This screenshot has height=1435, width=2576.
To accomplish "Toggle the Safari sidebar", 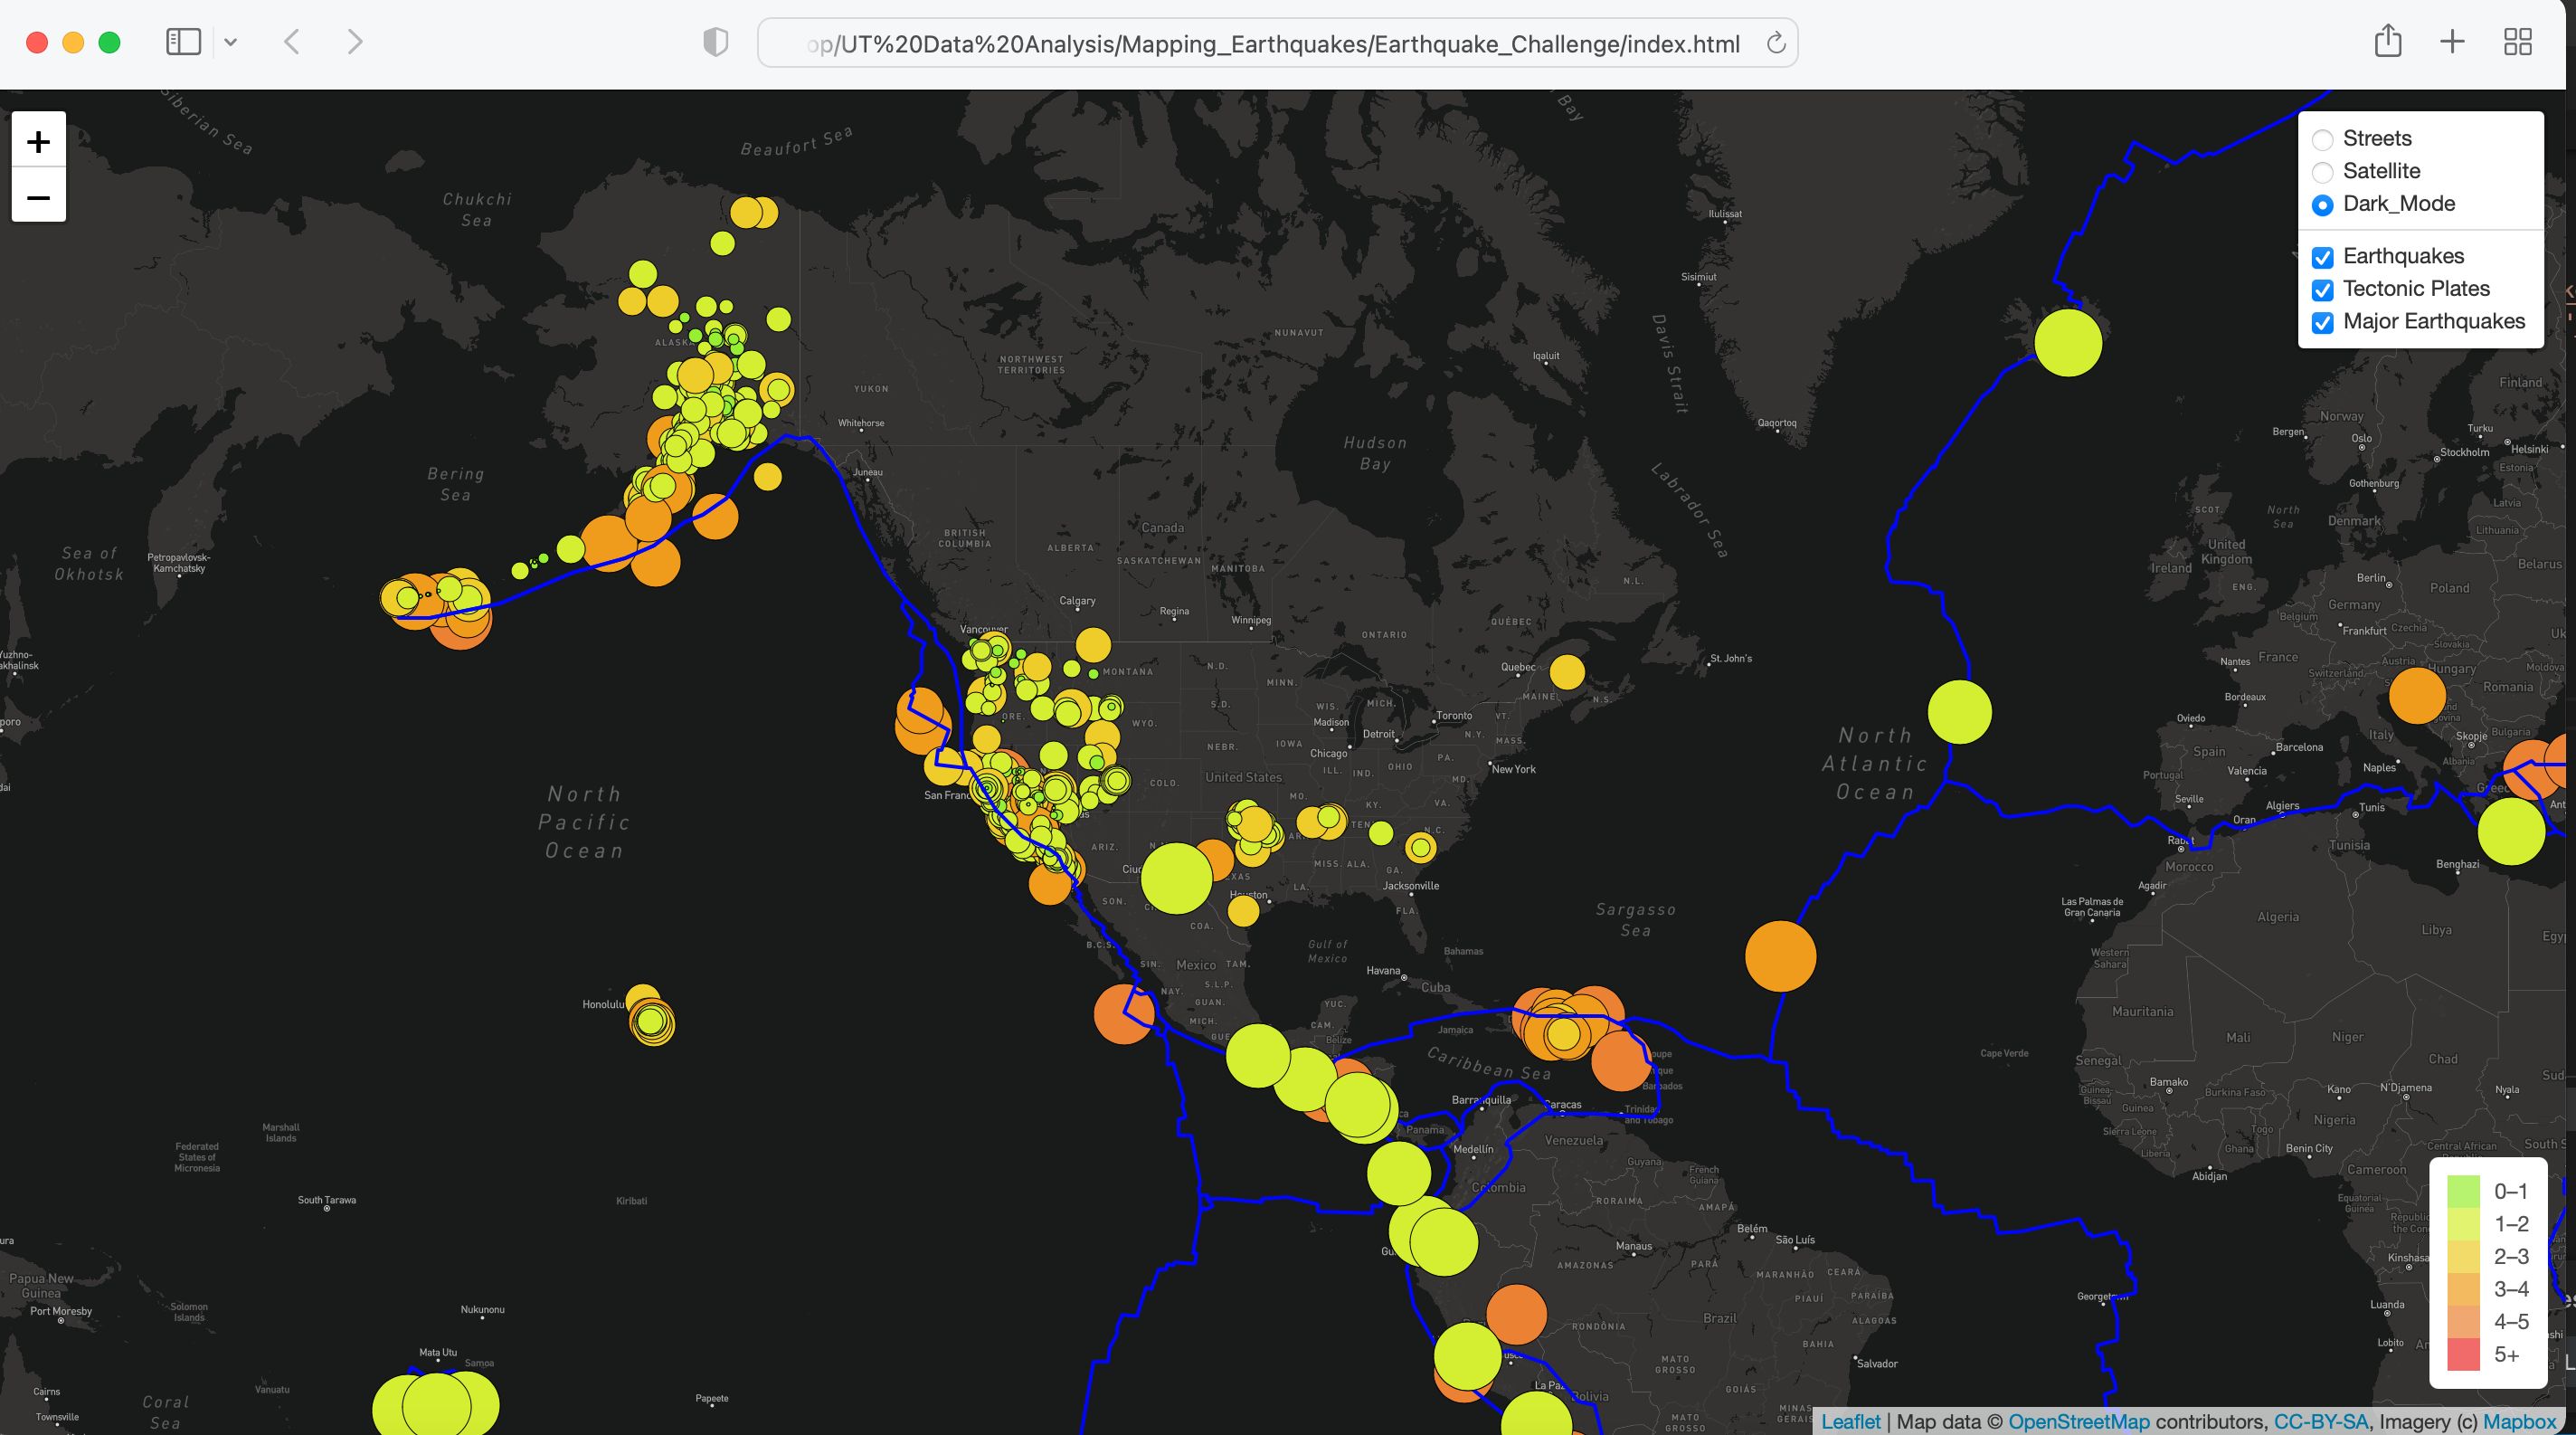I will 183,41.
